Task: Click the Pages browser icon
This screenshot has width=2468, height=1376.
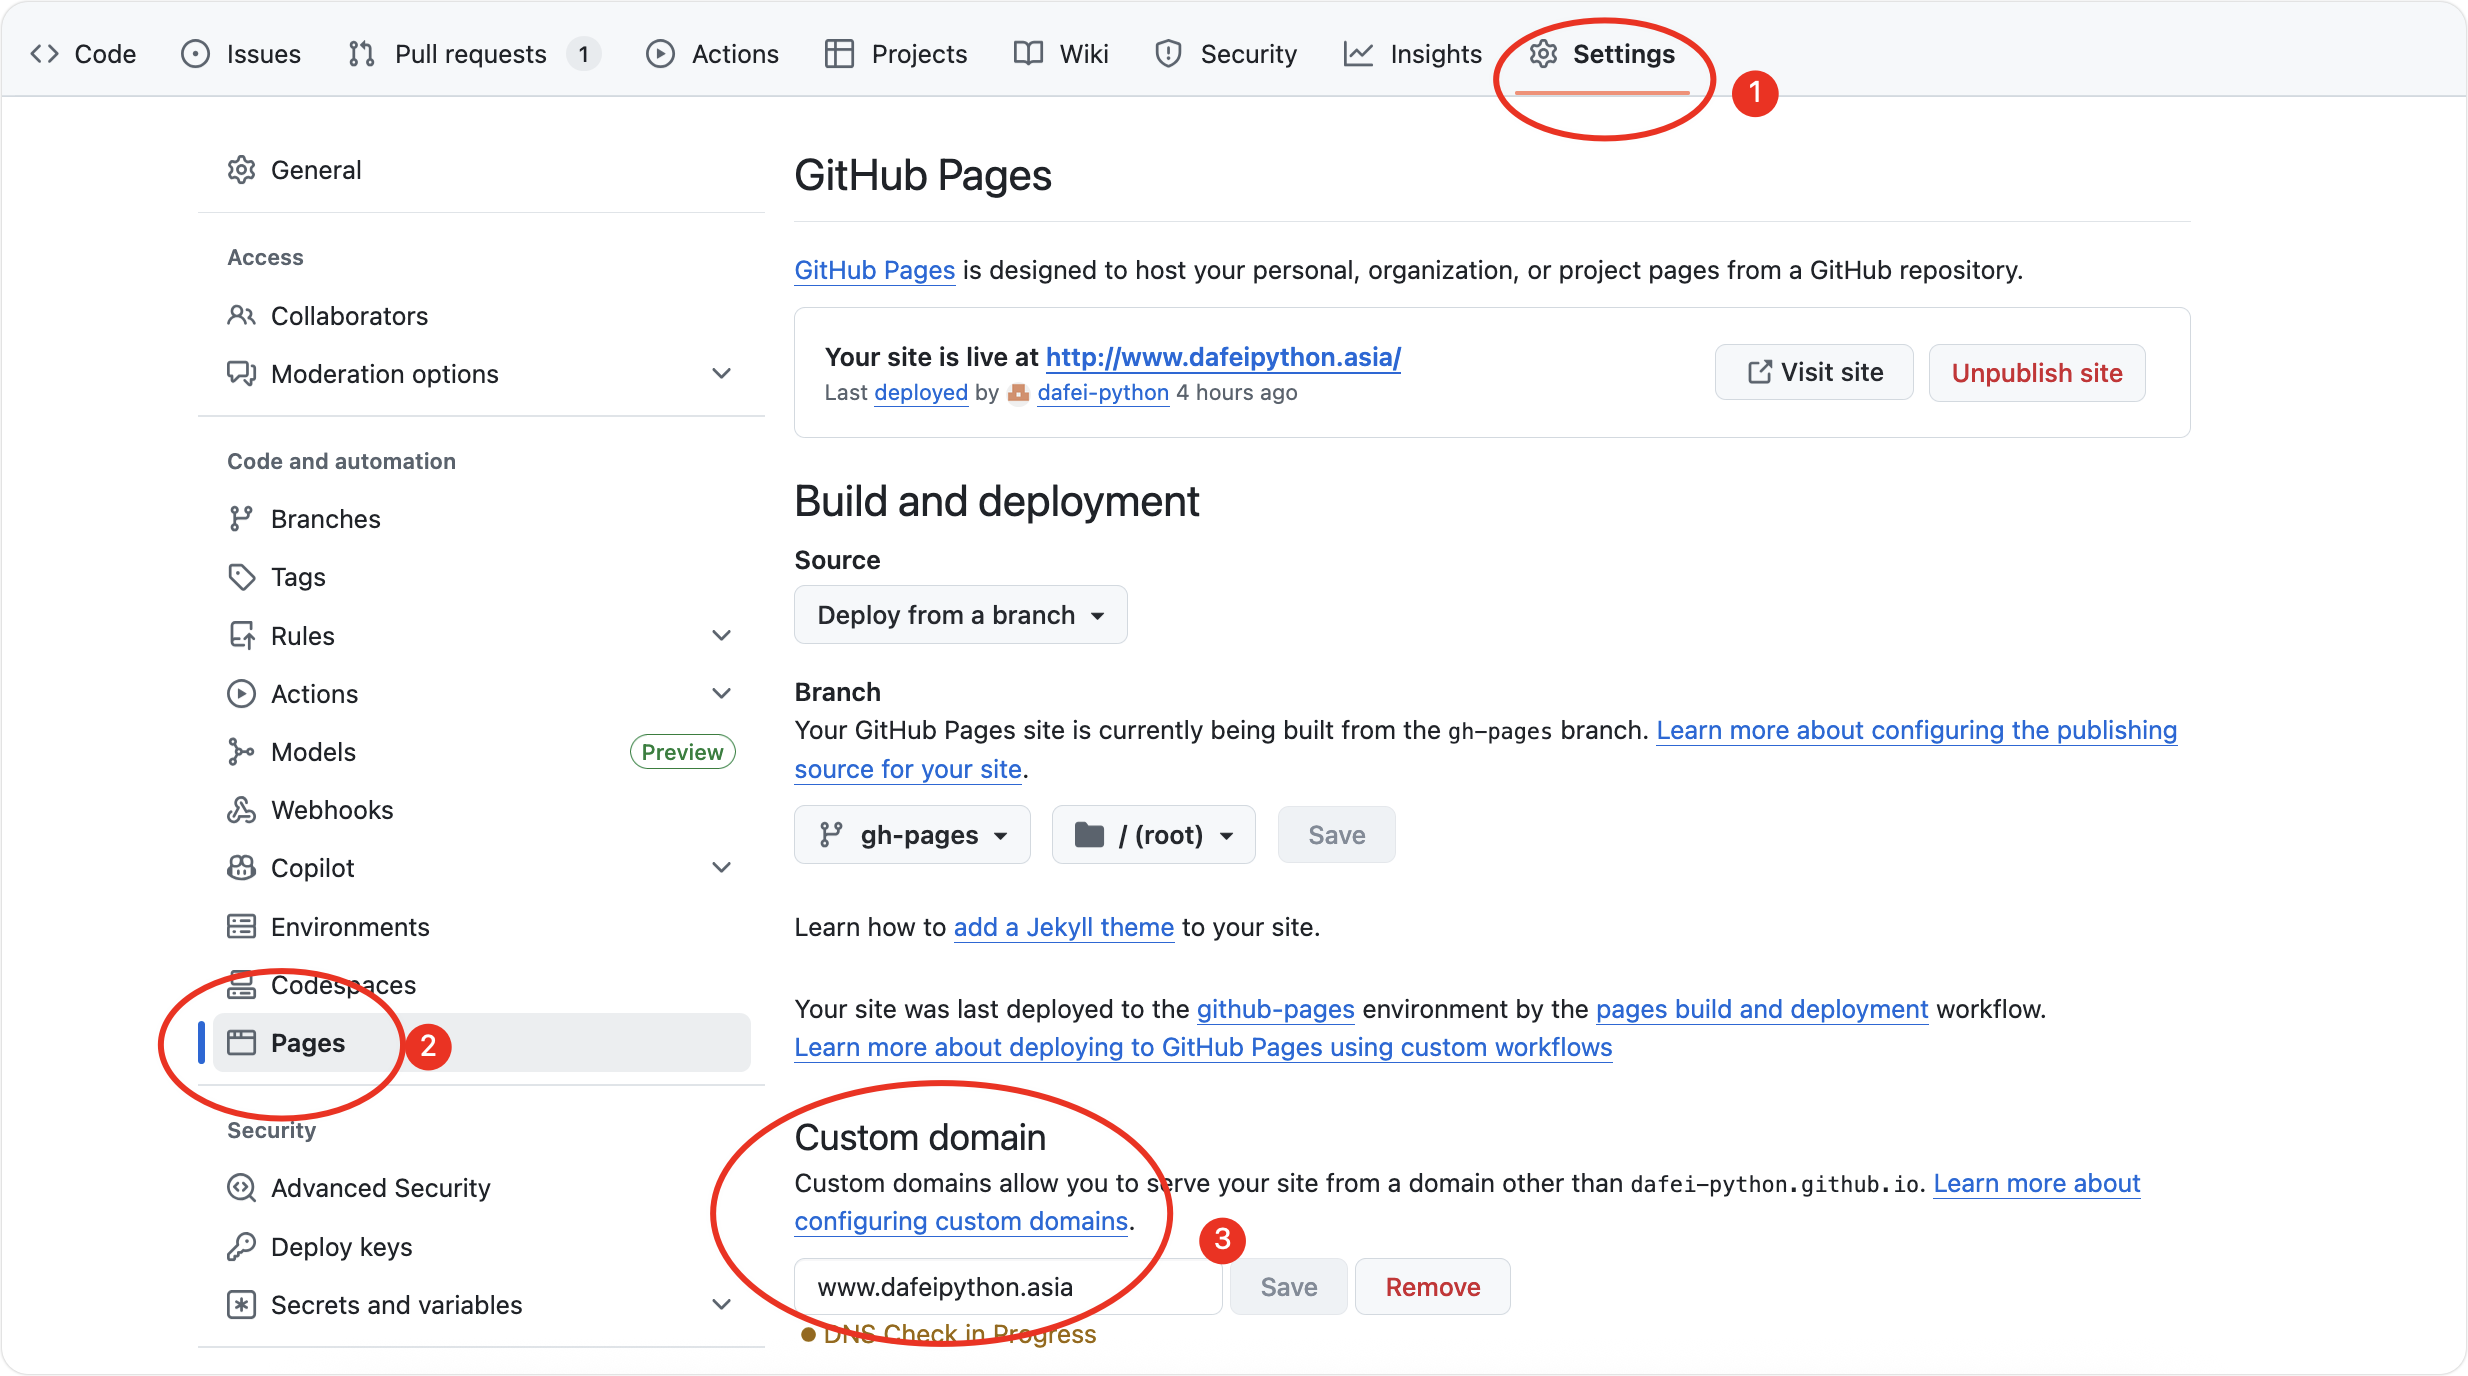Action: point(241,1043)
